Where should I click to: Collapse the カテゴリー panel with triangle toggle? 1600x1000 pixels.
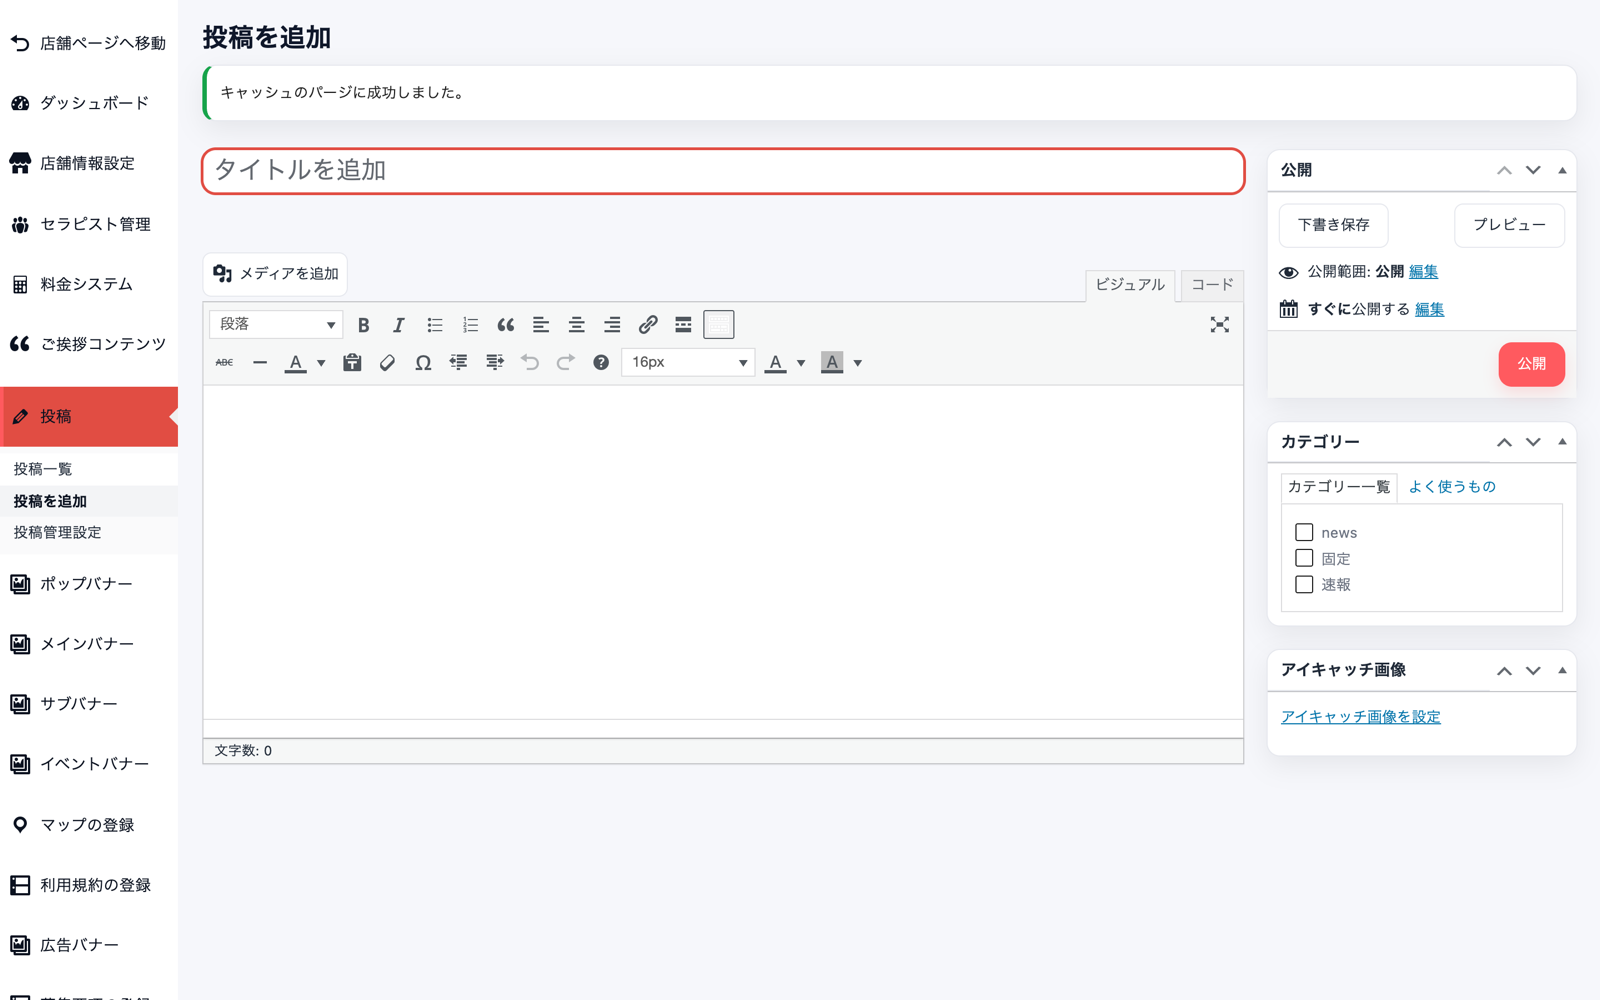[1562, 441]
